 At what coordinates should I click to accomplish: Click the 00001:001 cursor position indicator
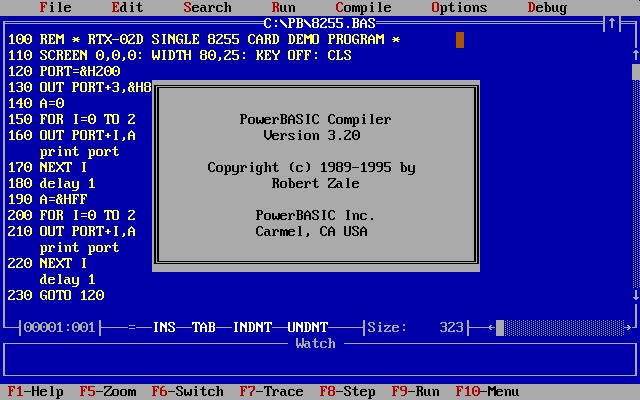tap(60, 327)
